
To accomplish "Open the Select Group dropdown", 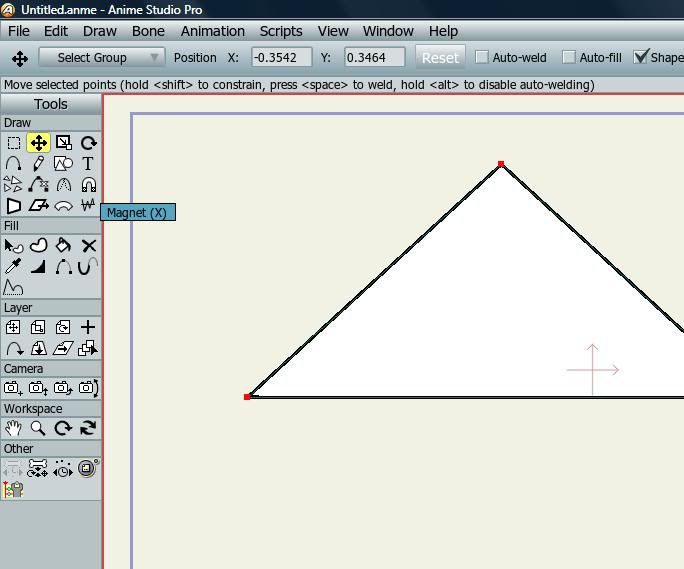I will pyautogui.click(x=101, y=58).
